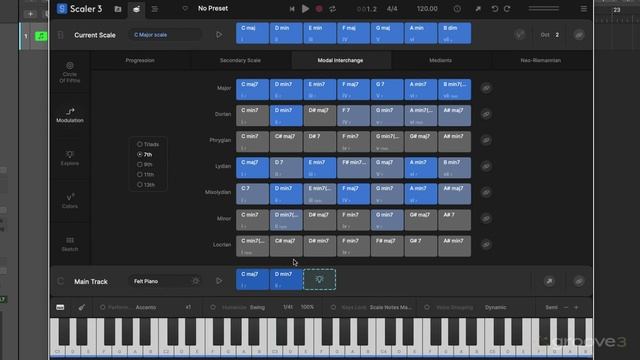Toggle the Perform power button
640x360 pixels.
[x=102, y=307]
